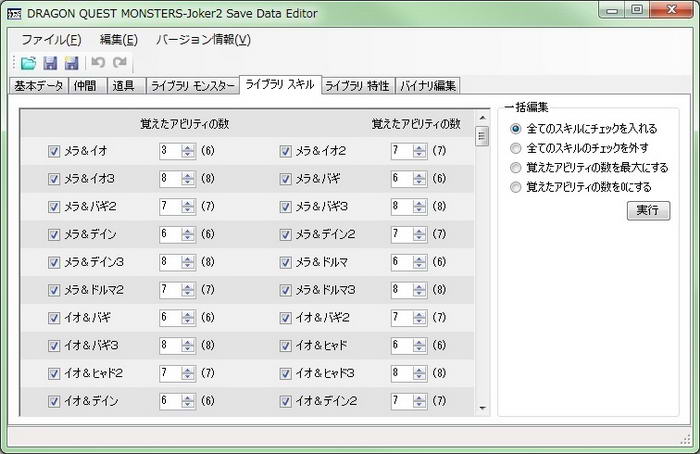Open the バージョン情報(V) menu
The image size is (700, 454).
tap(203, 40)
